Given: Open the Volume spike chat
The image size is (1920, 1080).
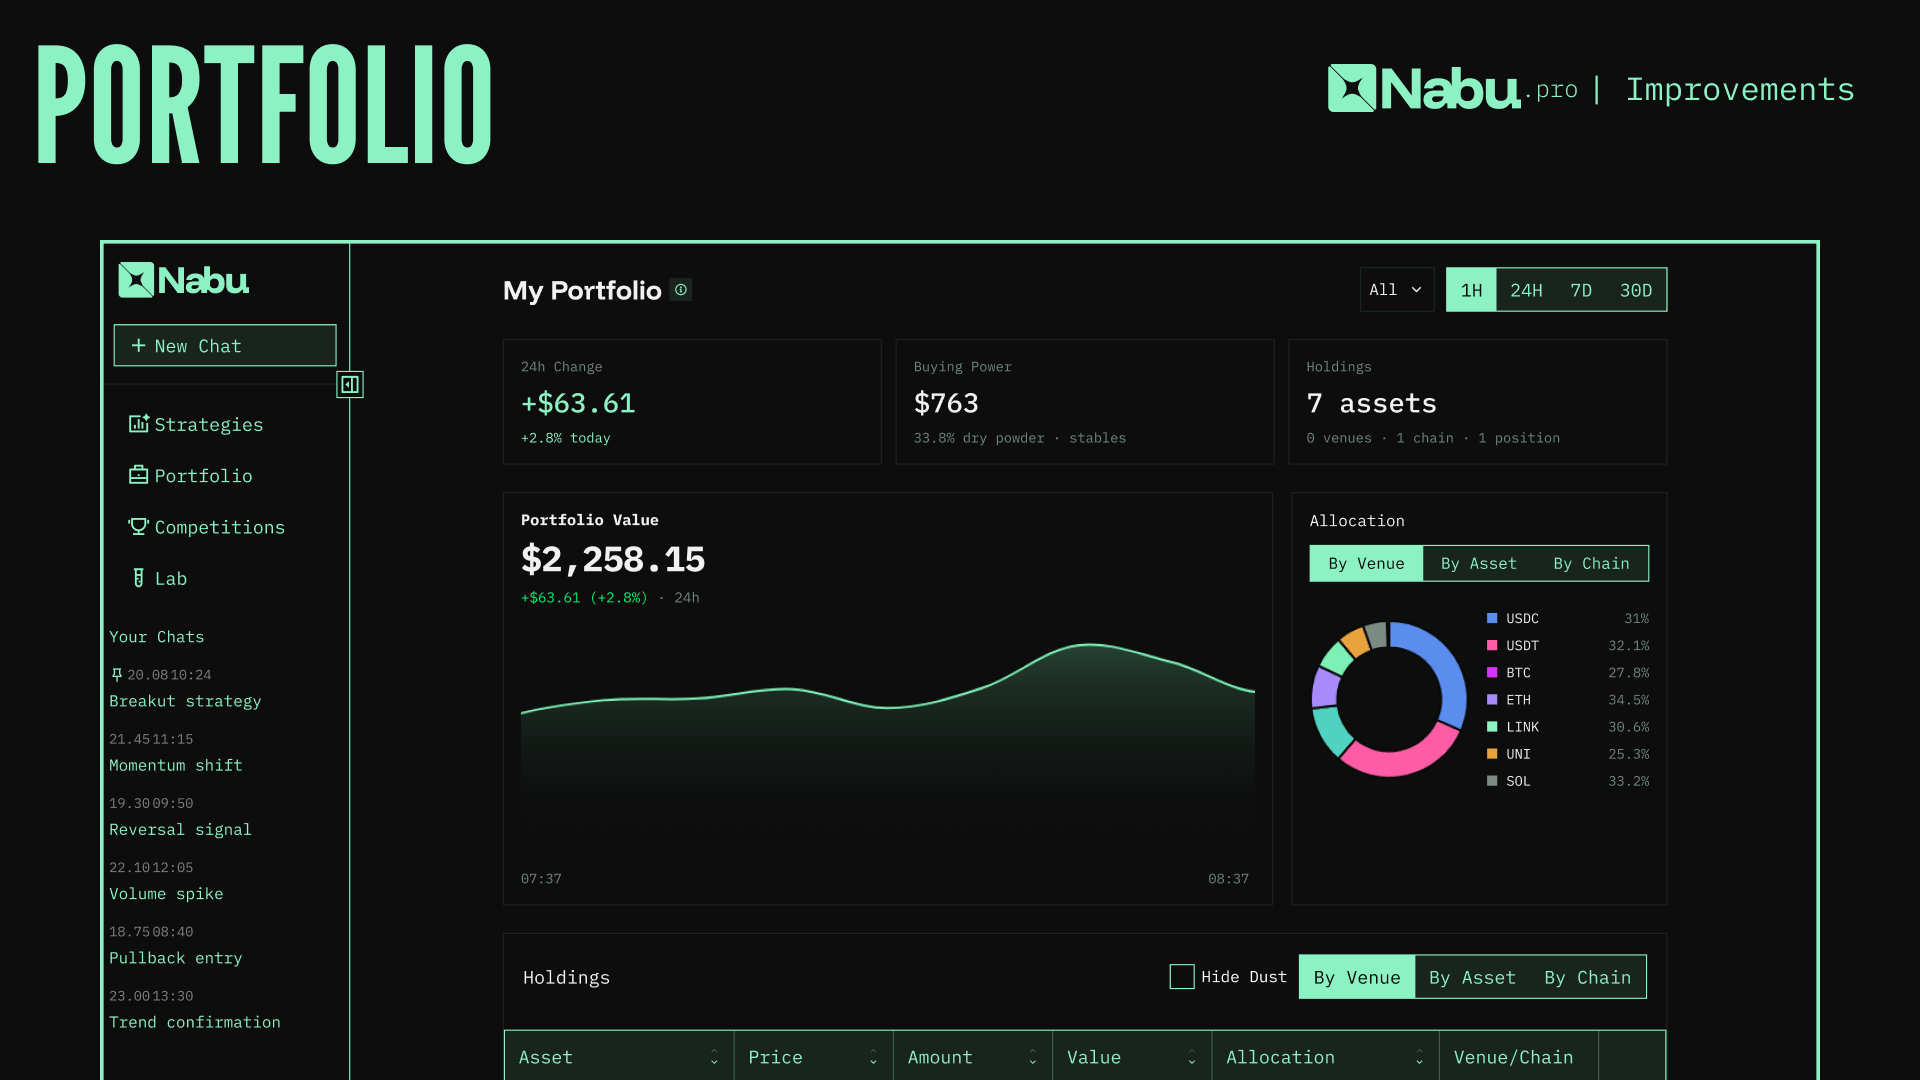Looking at the screenshot, I should point(166,894).
